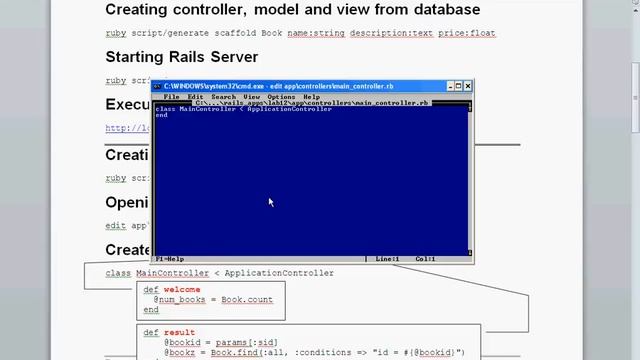The width and height of the screenshot is (640, 360).
Task: Click the 'def result' text in document
Action: click(x=169, y=332)
